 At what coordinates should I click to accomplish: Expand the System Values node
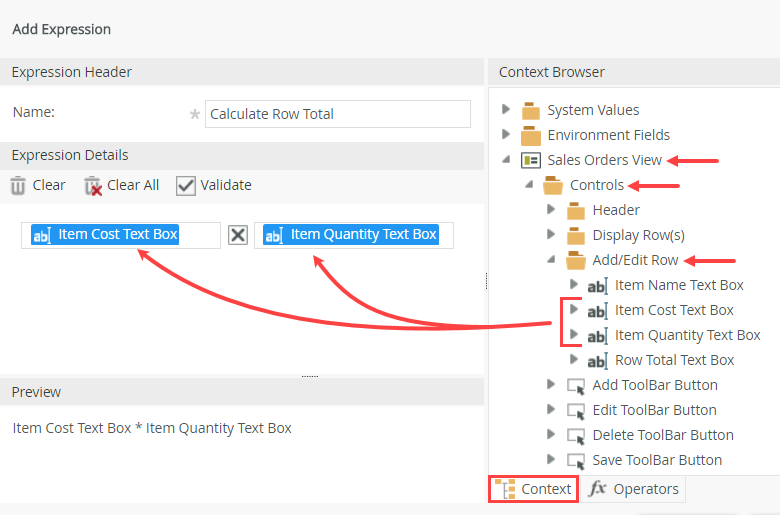pos(506,109)
